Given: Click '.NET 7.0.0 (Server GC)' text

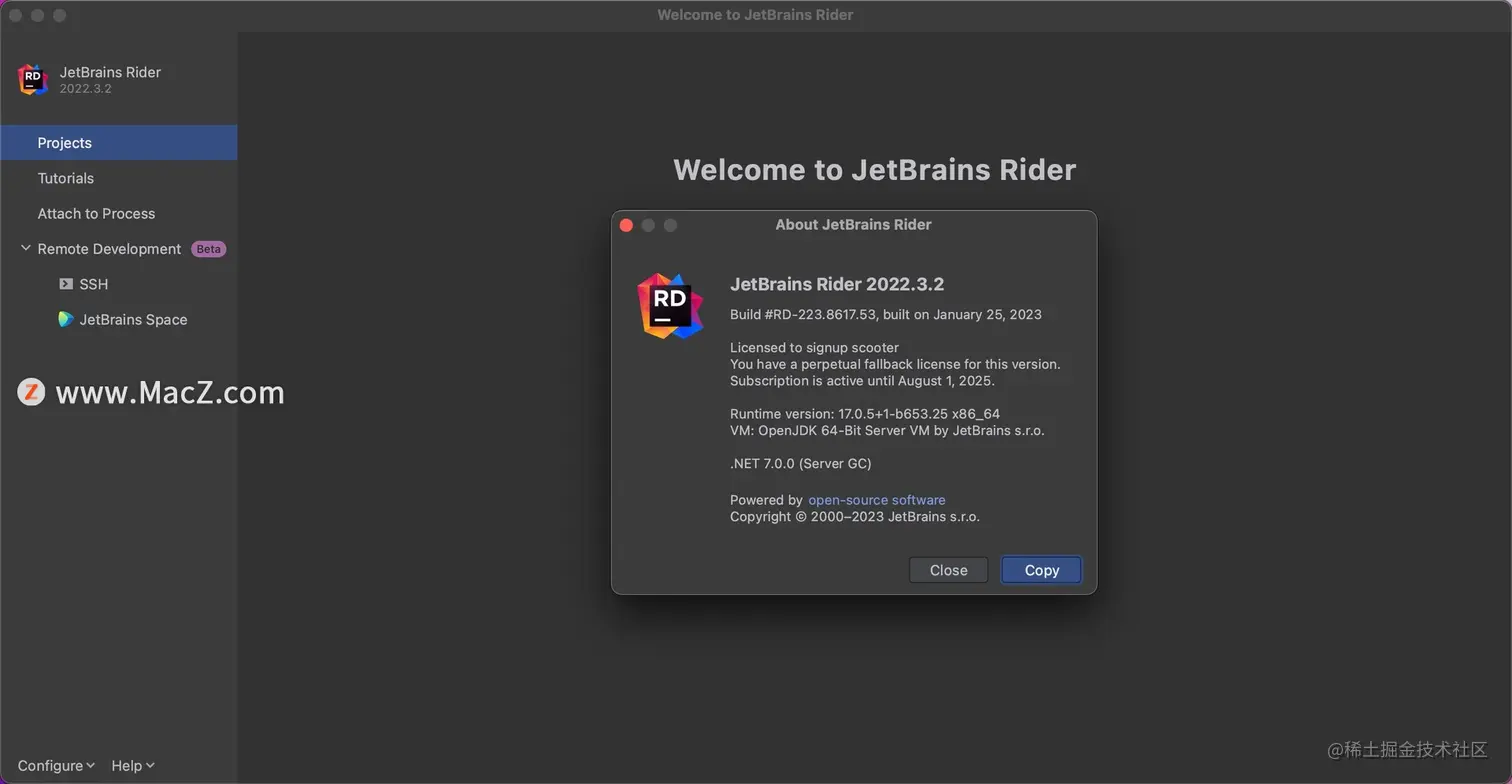Looking at the screenshot, I should (x=801, y=463).
